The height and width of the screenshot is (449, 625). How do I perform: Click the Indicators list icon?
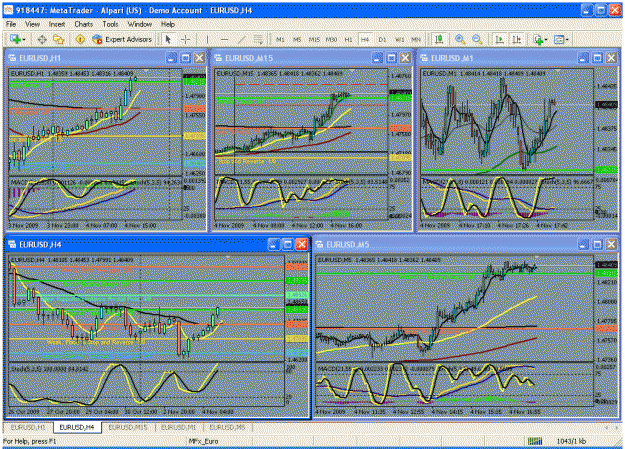click(538, 39)
